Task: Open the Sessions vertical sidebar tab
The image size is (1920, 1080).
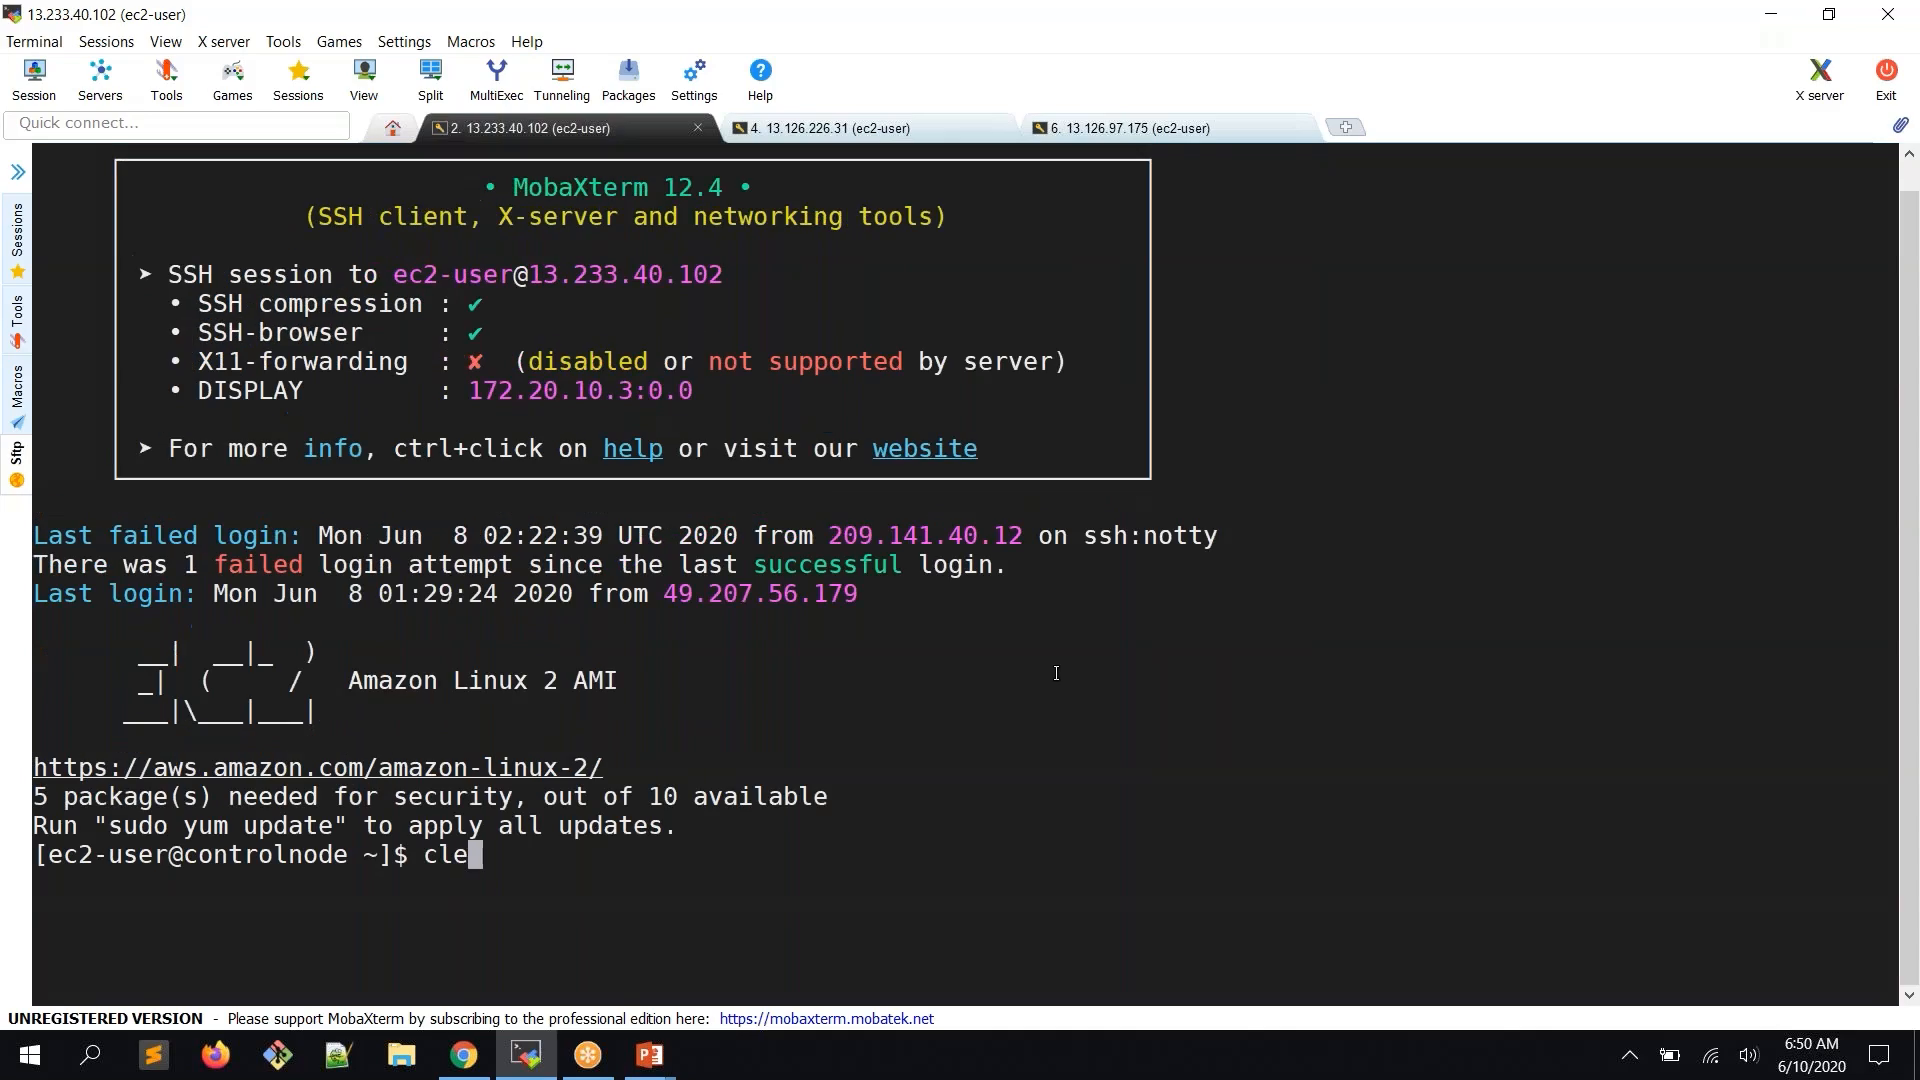Action: click(x=17, y=241)
